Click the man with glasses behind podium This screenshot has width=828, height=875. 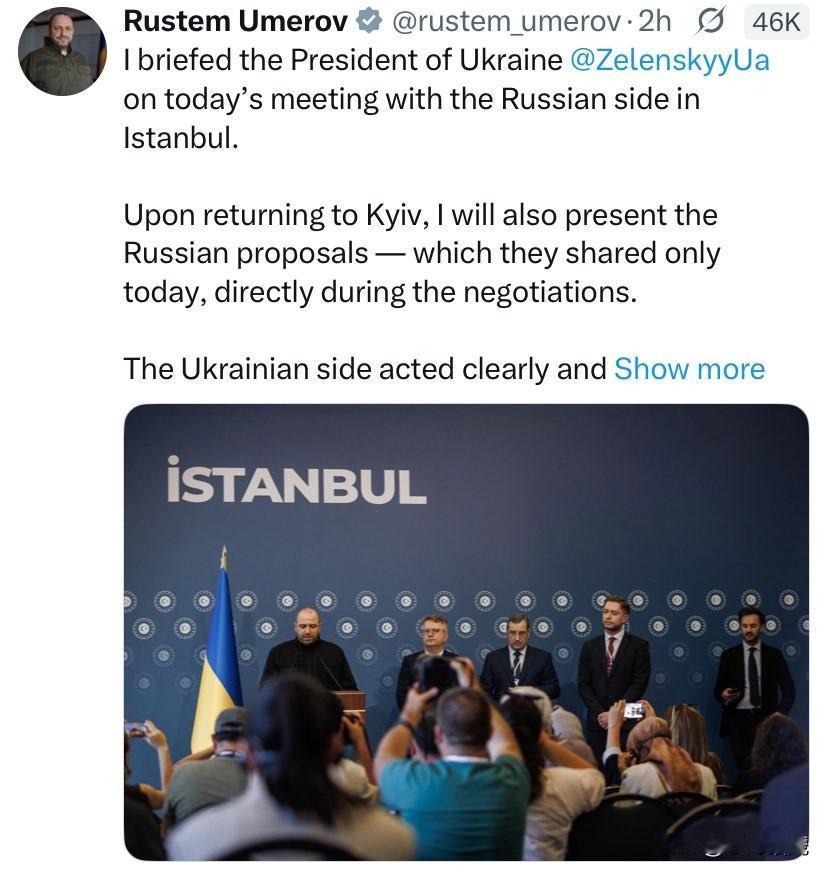pos(432,642)
